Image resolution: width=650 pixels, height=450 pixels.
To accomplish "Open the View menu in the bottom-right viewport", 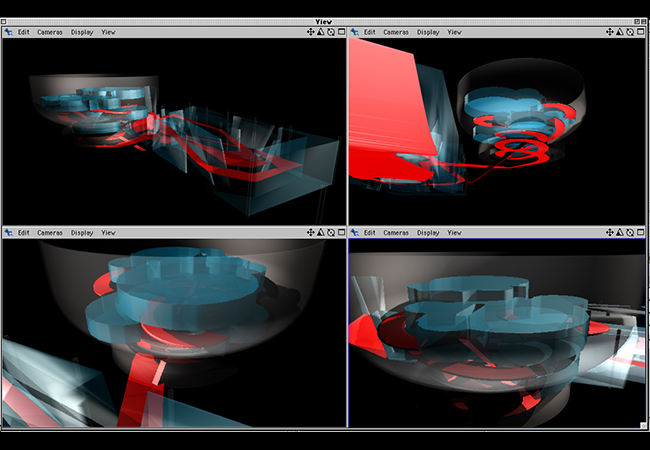I will 454,232.
